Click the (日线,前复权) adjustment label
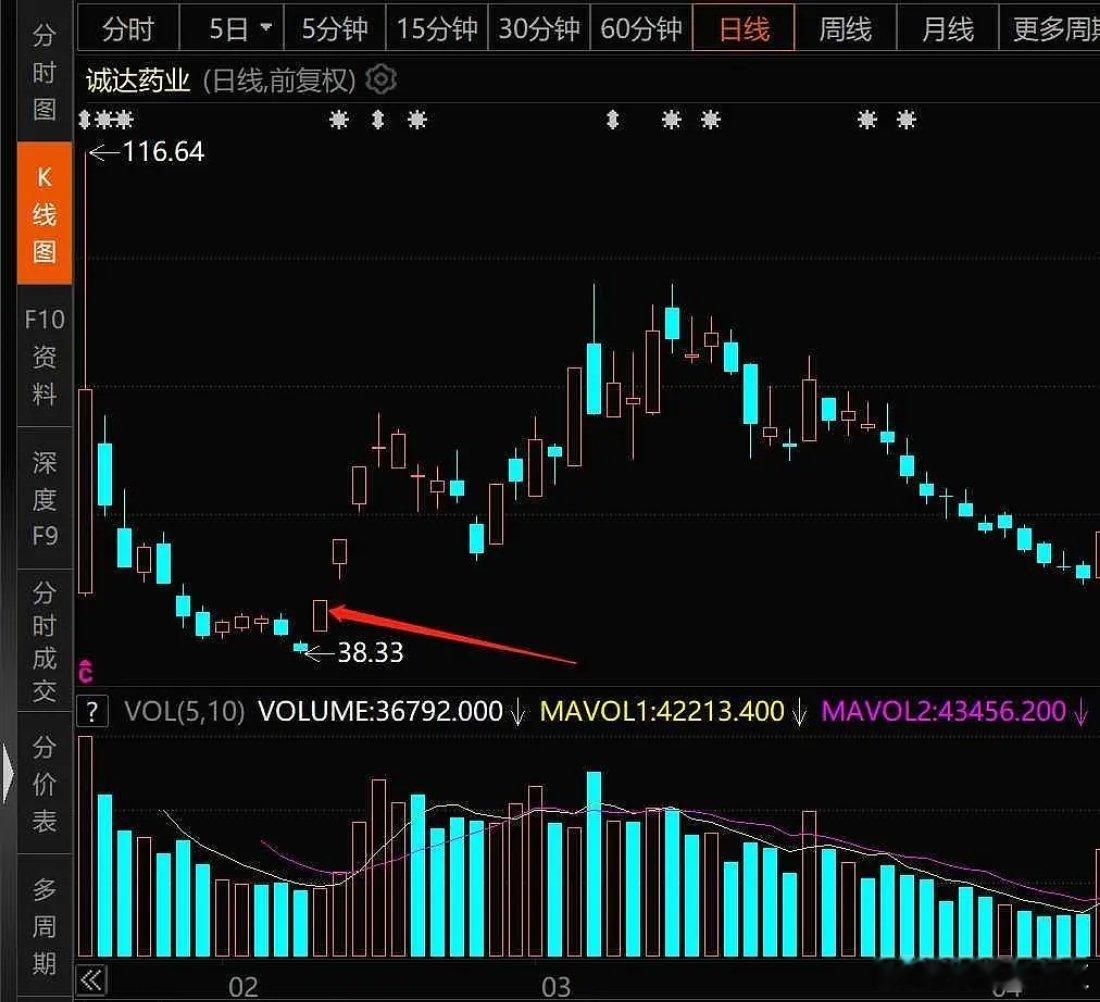 pyautogui.click(x=279, y=80)
